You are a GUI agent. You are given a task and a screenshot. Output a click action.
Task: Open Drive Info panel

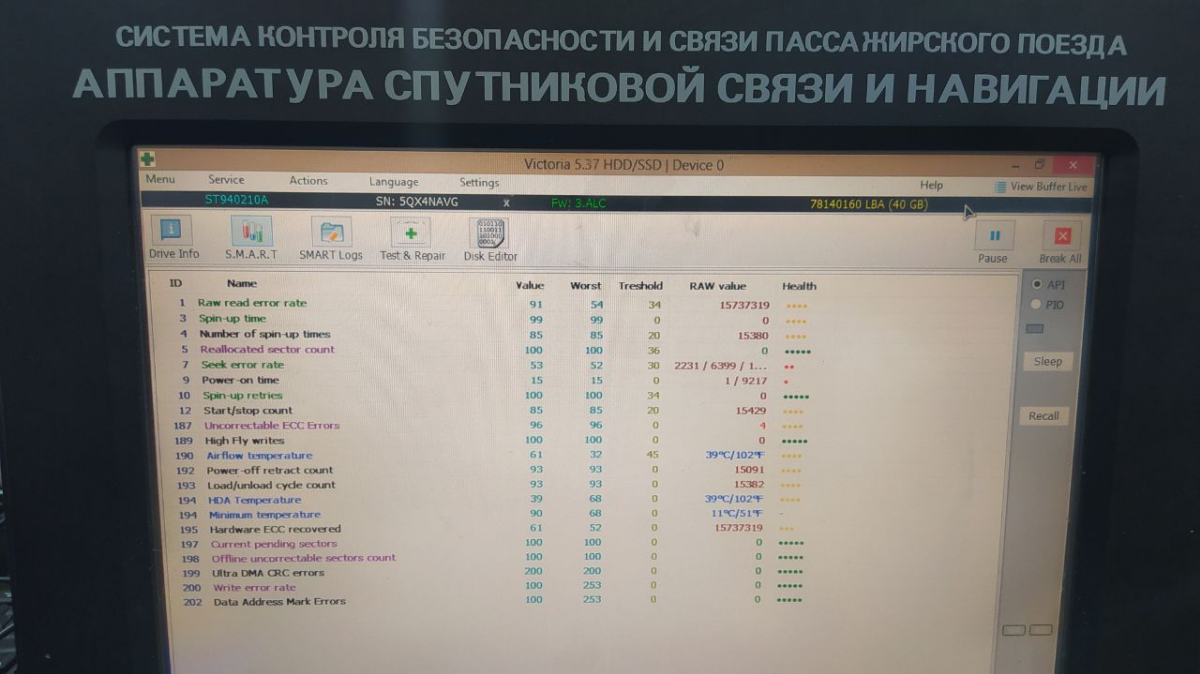pos(175,241)
